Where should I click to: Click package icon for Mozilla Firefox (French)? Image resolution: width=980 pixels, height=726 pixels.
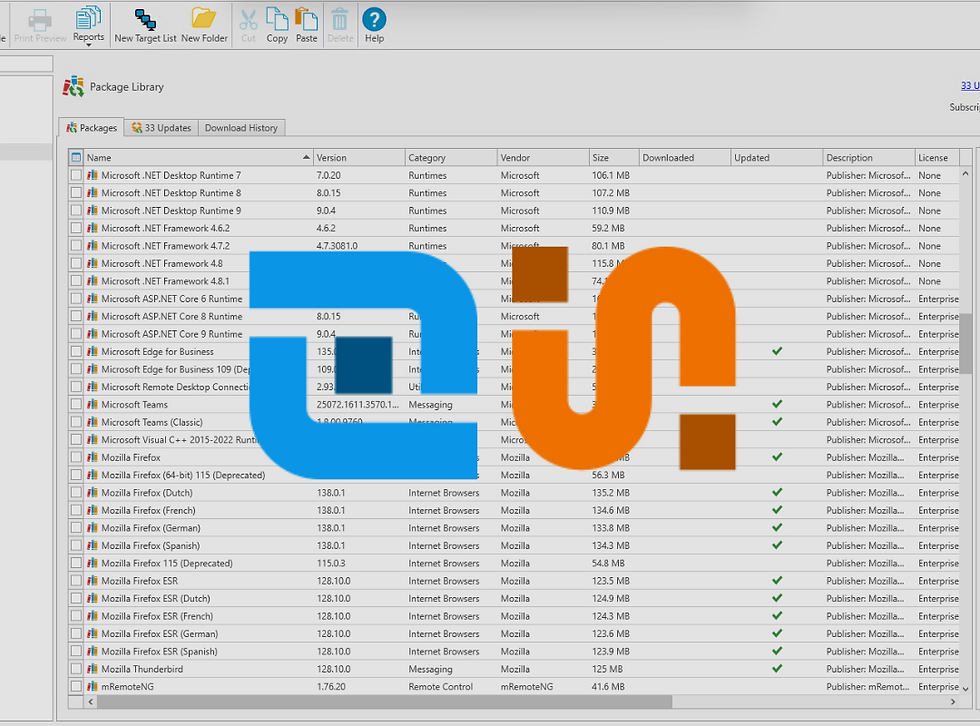[92, 510]
